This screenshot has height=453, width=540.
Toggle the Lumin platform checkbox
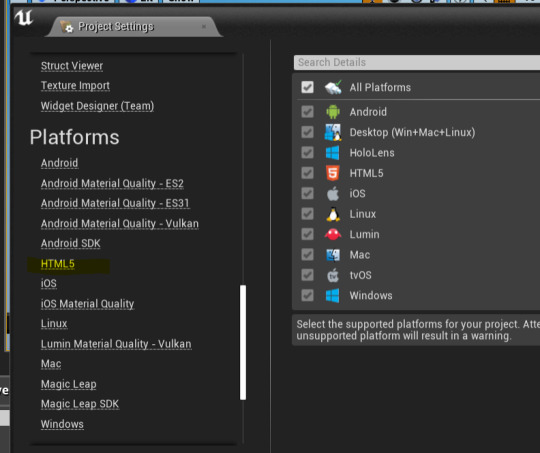pyautogui.click(x=307, y=234)
